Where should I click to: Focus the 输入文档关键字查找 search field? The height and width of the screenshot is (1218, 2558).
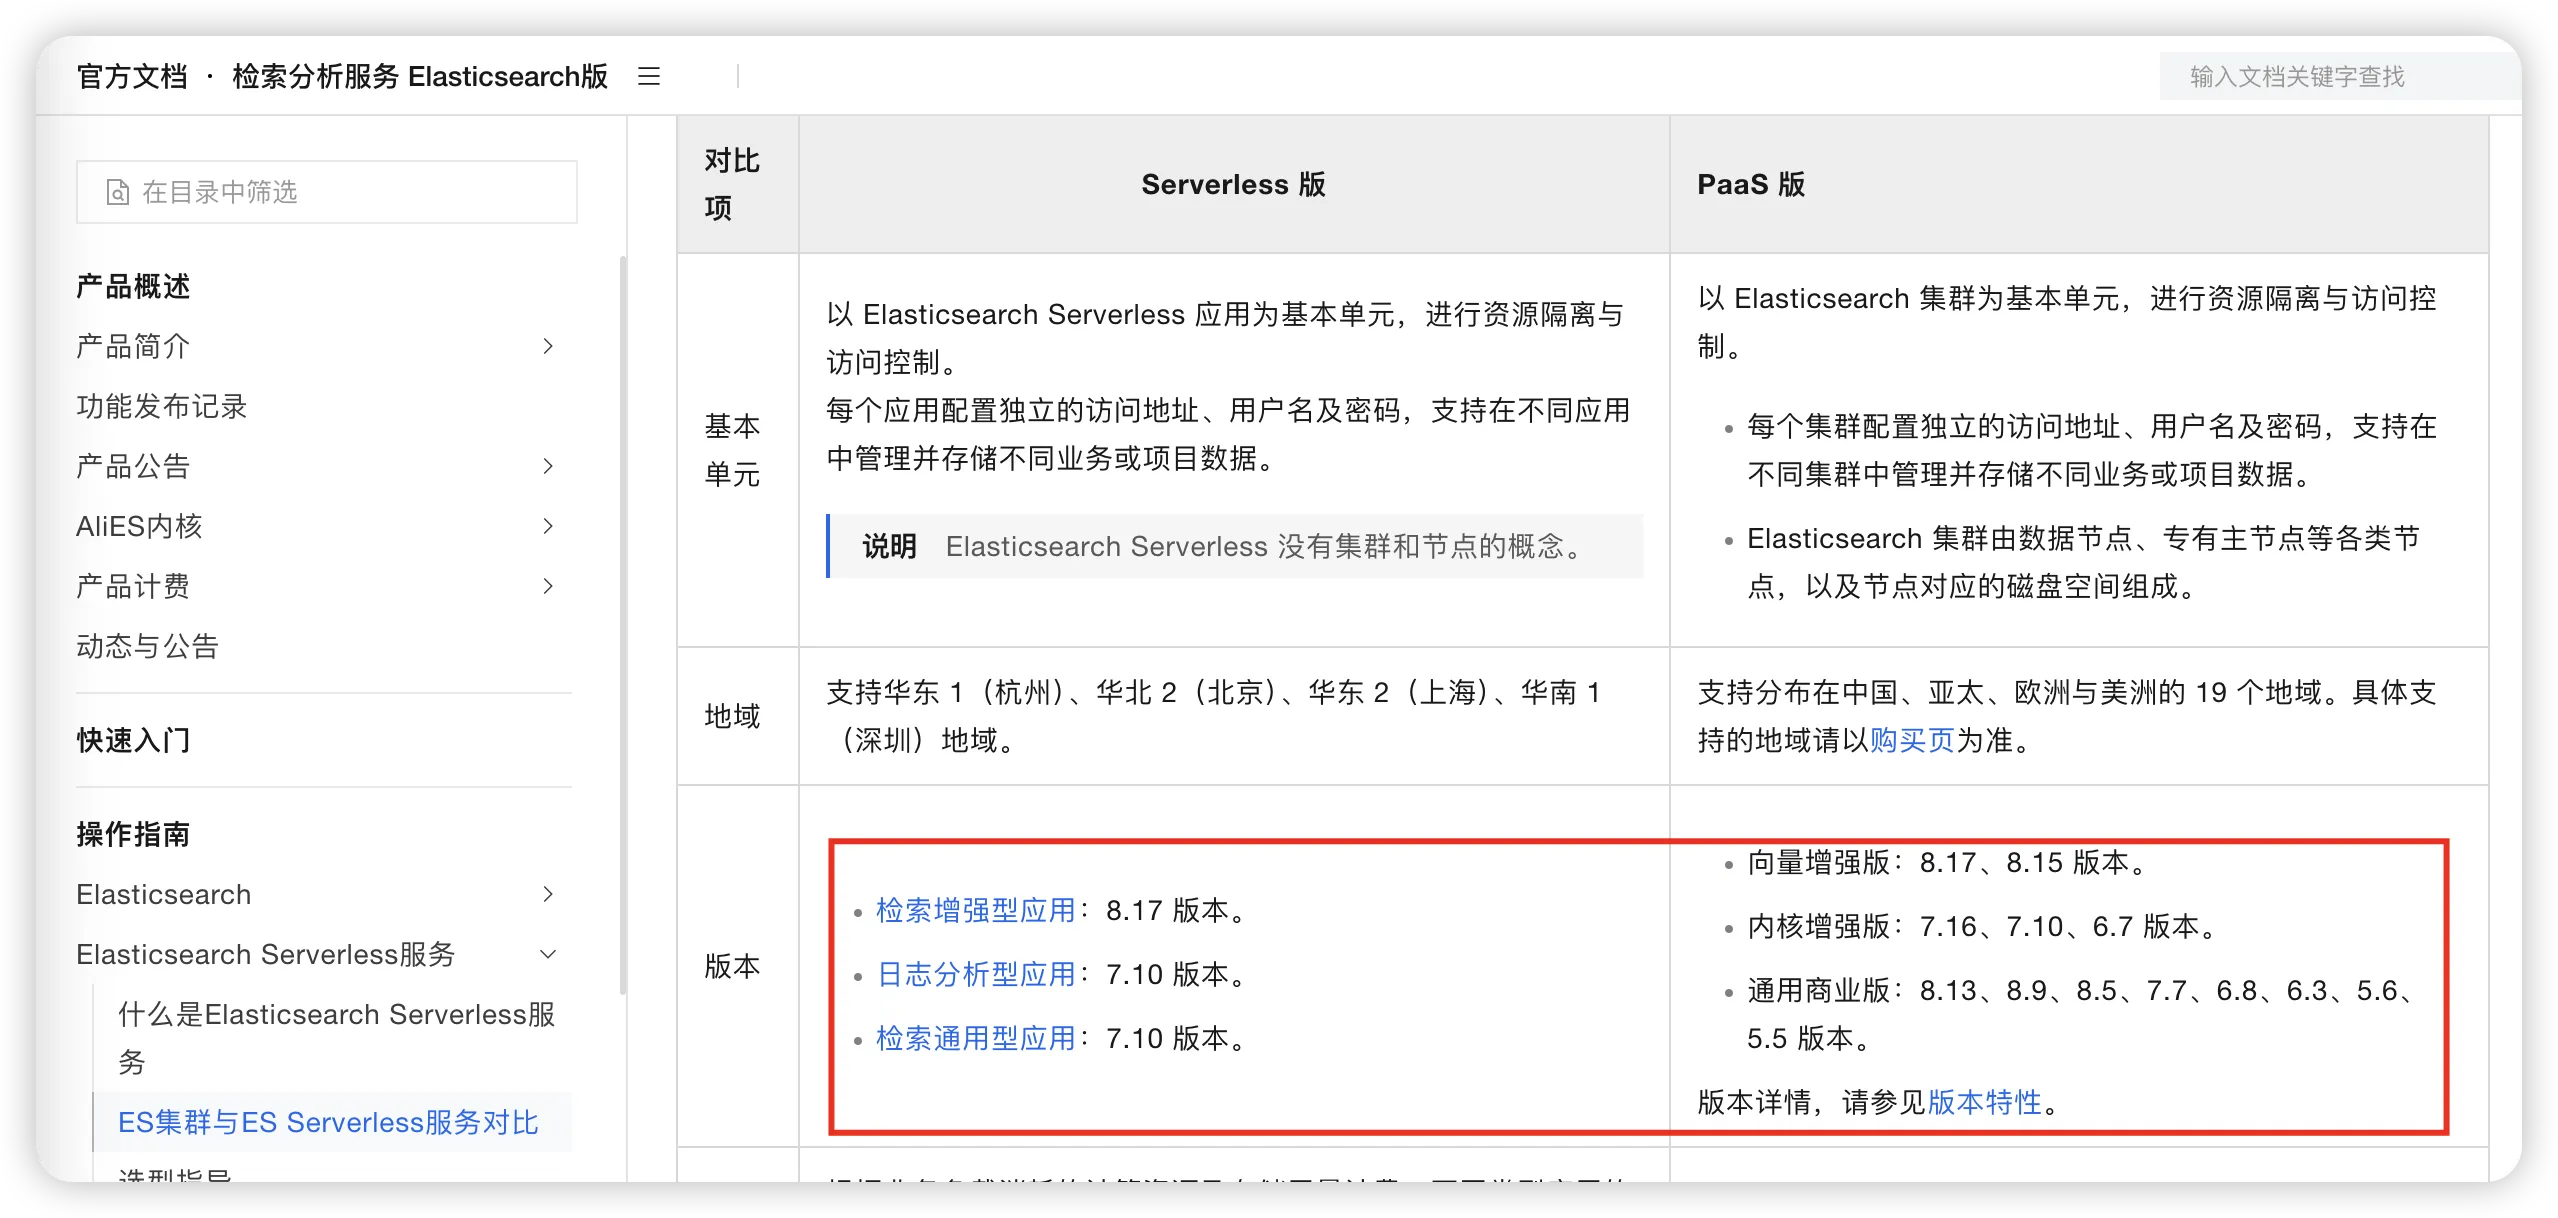[x=2330, y=76]
